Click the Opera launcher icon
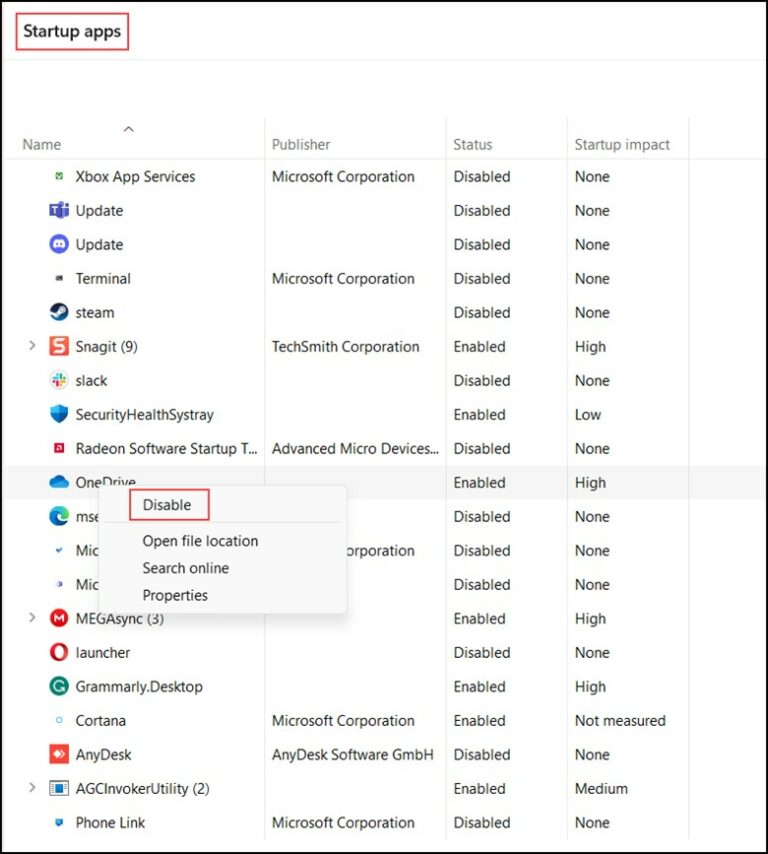Screen dimensions: 768x854 (59, 653)
